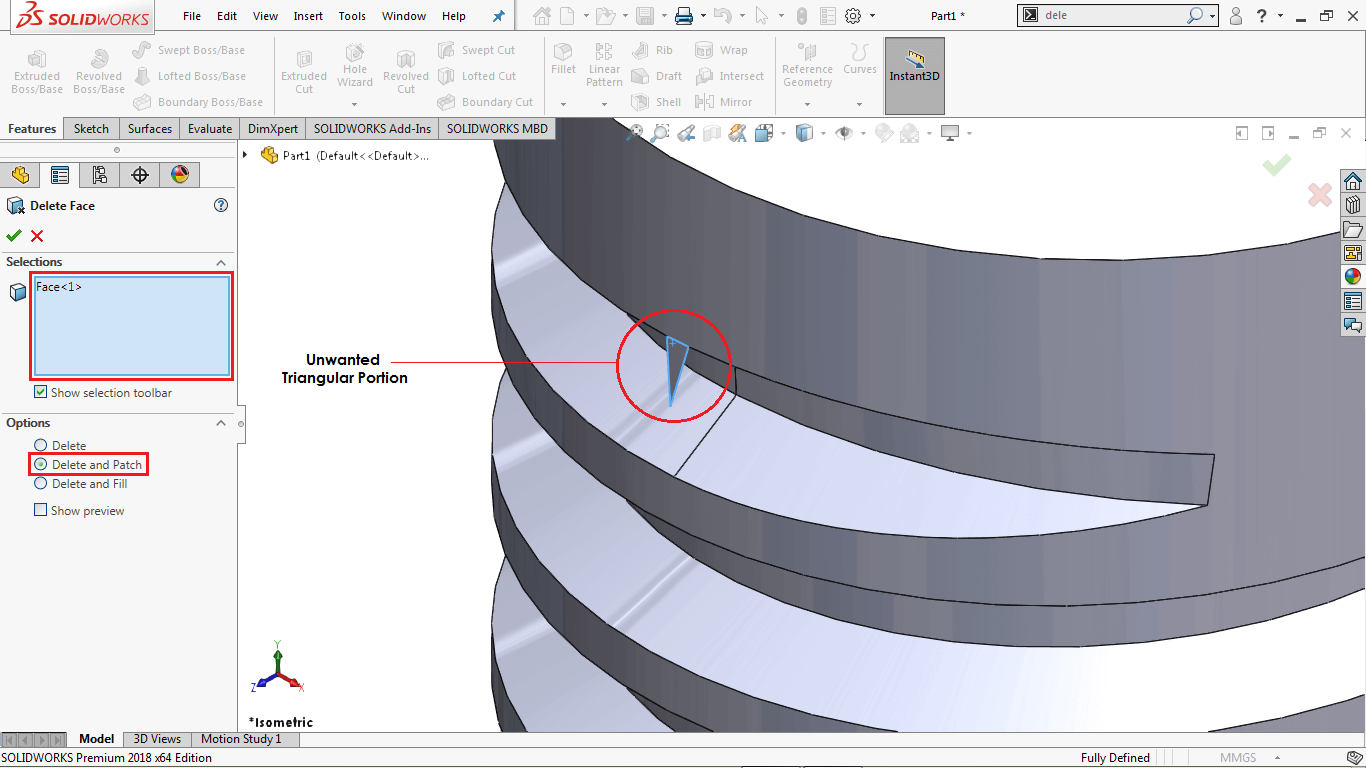Confirm with the corner green checkmark
This screenshot has width=1366, height=768.
pos(1276,165)
